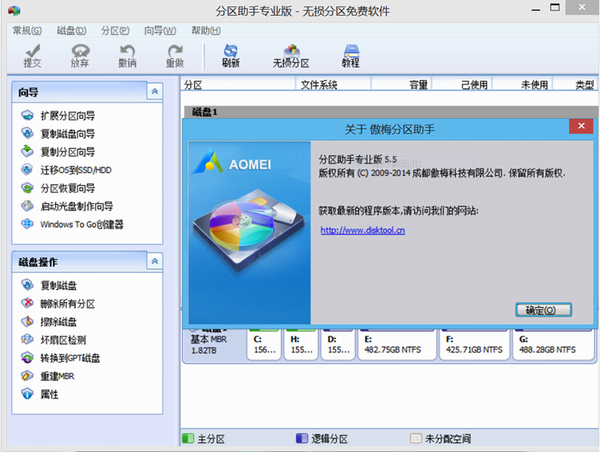600x452 pixels.
Task: Start the 迁移OS到SSD/HDD wizard icon
Action: coord(27,169)
